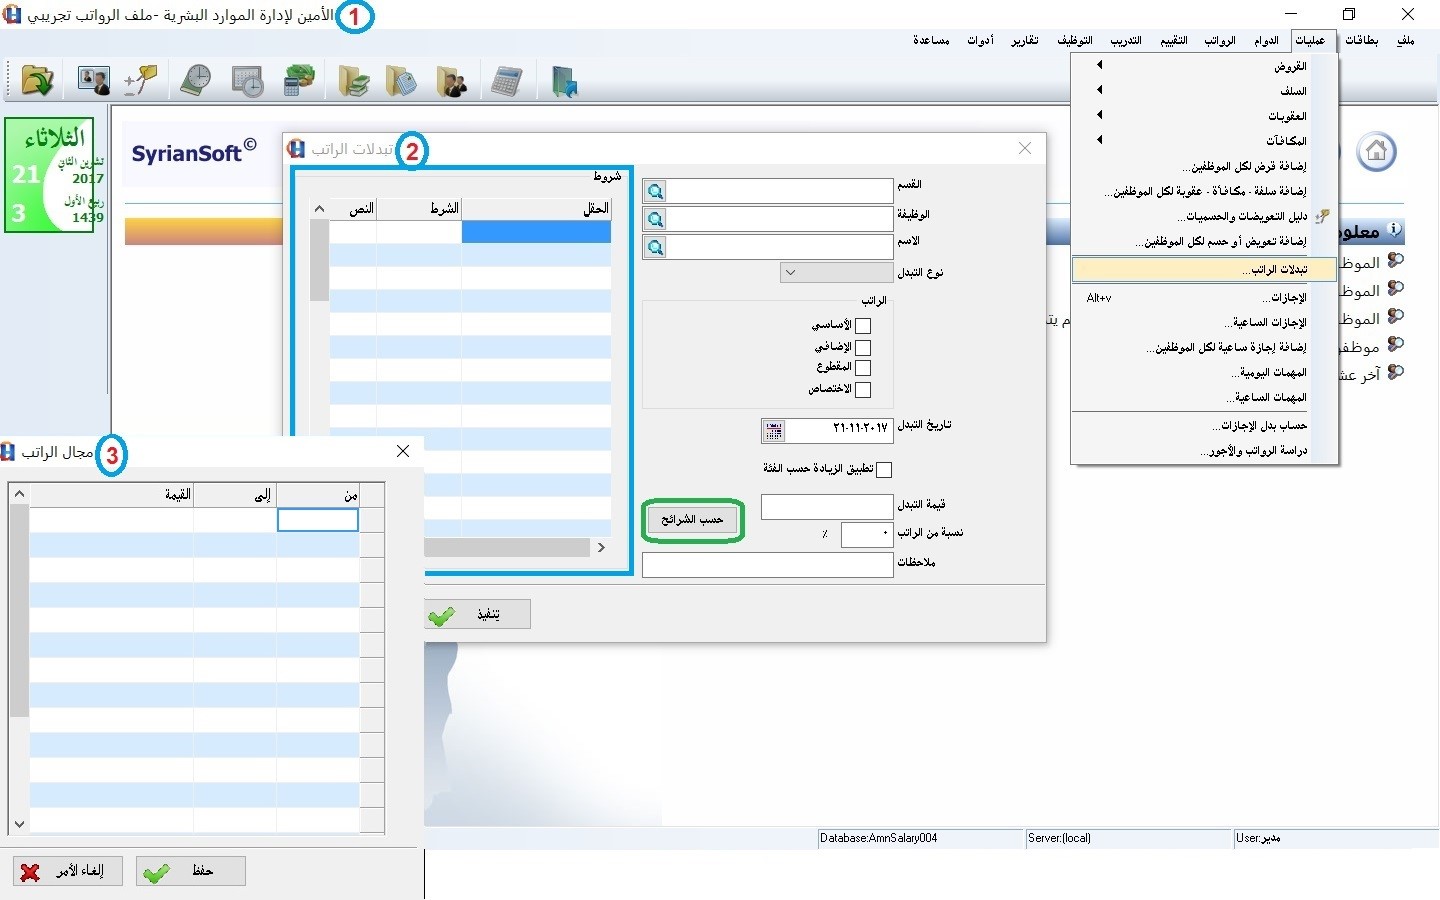Click the folder with books toolbar icon
The width and height of the screenshot is (1440, 900).
point(354,81)
